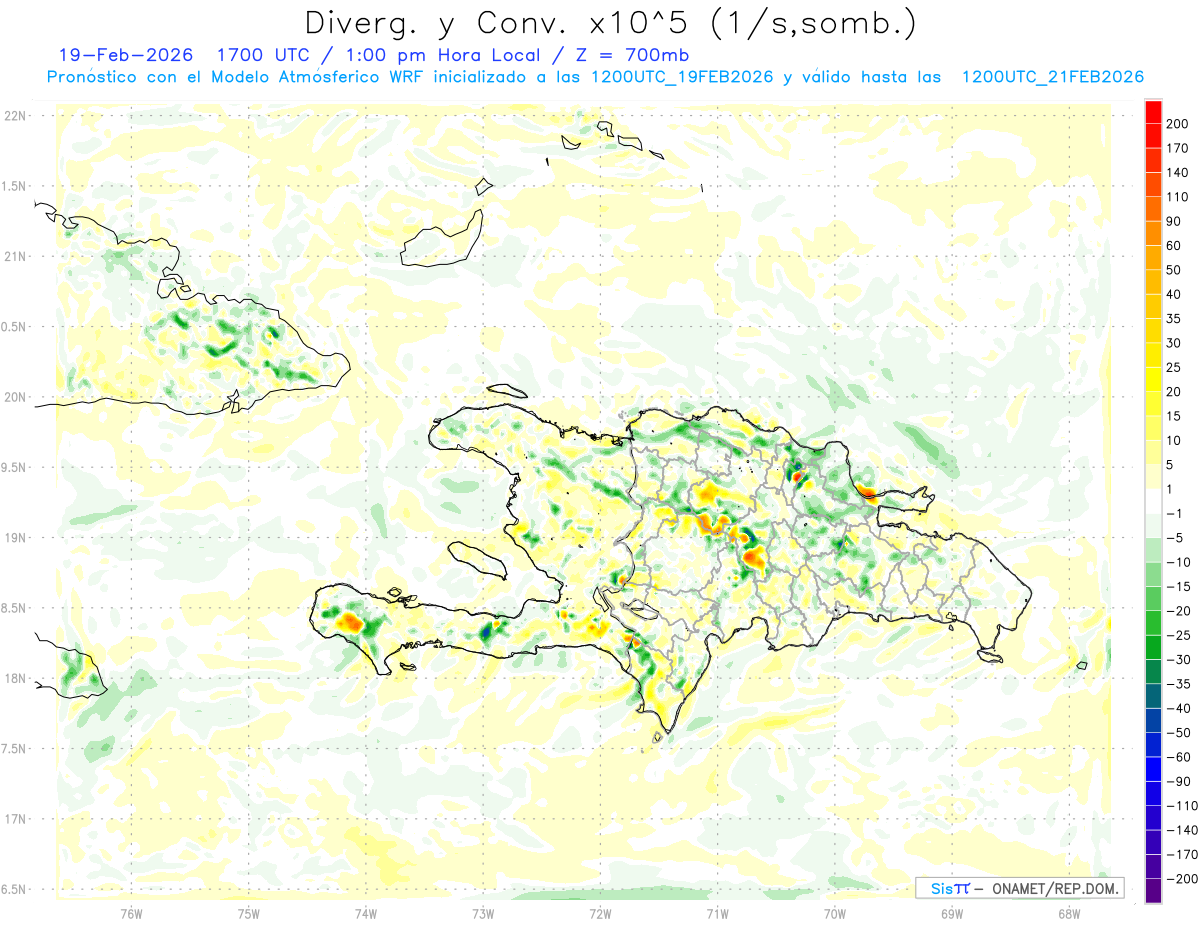Click the "6.5N" latitude label

pyautogui.click(x=14, y=889)
